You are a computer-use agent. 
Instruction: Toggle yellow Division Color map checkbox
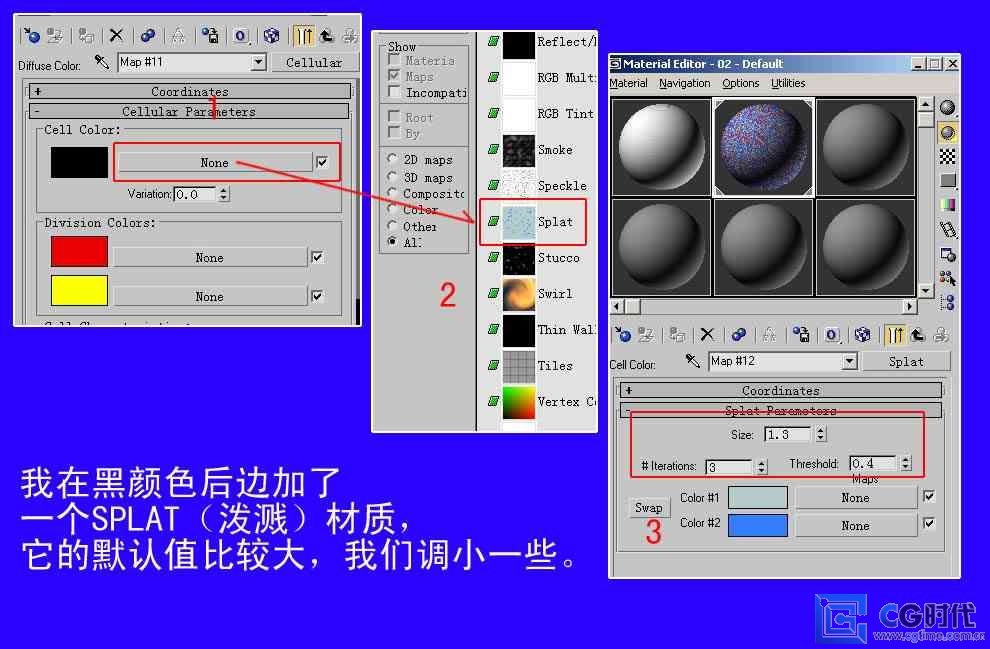[x=318, y=295]
